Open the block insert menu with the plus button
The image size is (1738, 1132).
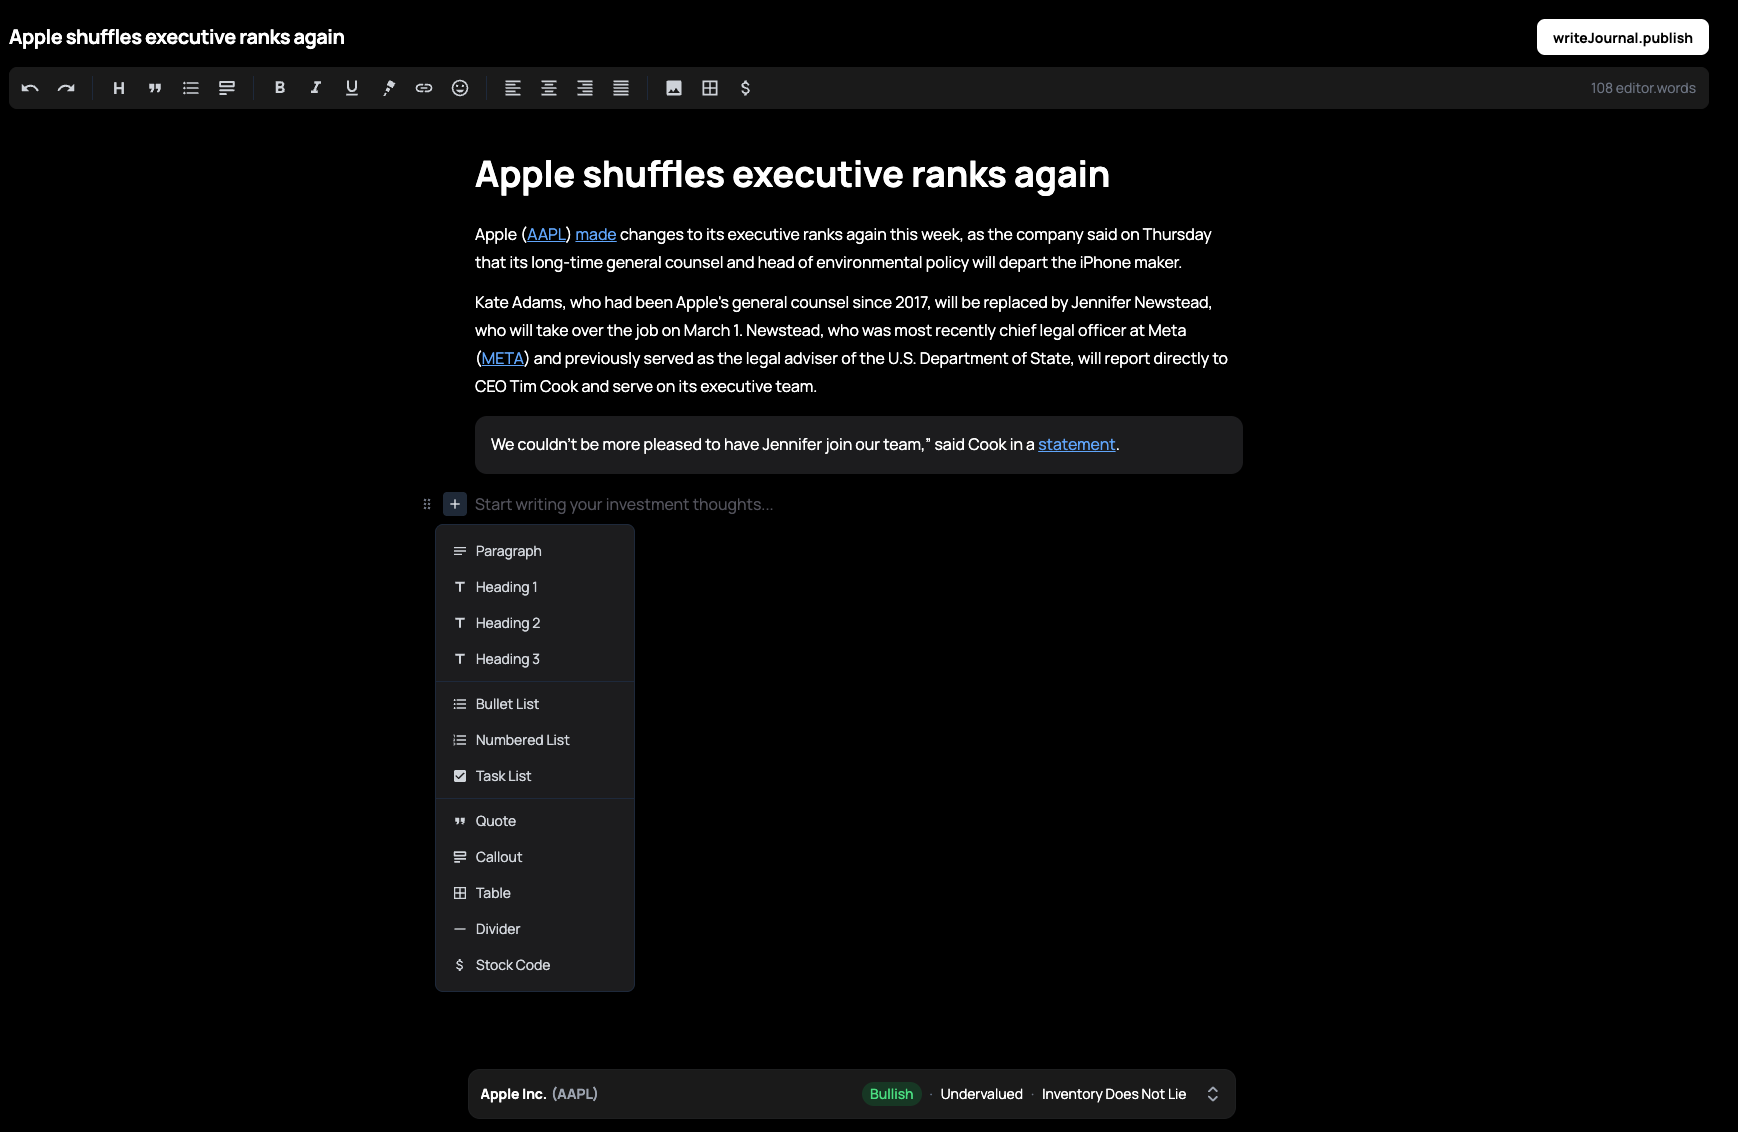455,504
